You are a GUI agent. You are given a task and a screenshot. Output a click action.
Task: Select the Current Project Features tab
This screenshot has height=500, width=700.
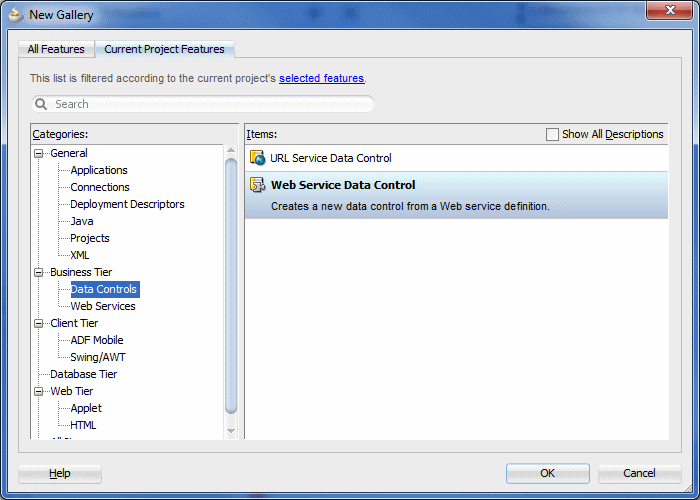pyautogui.click(x=166, y=49)
